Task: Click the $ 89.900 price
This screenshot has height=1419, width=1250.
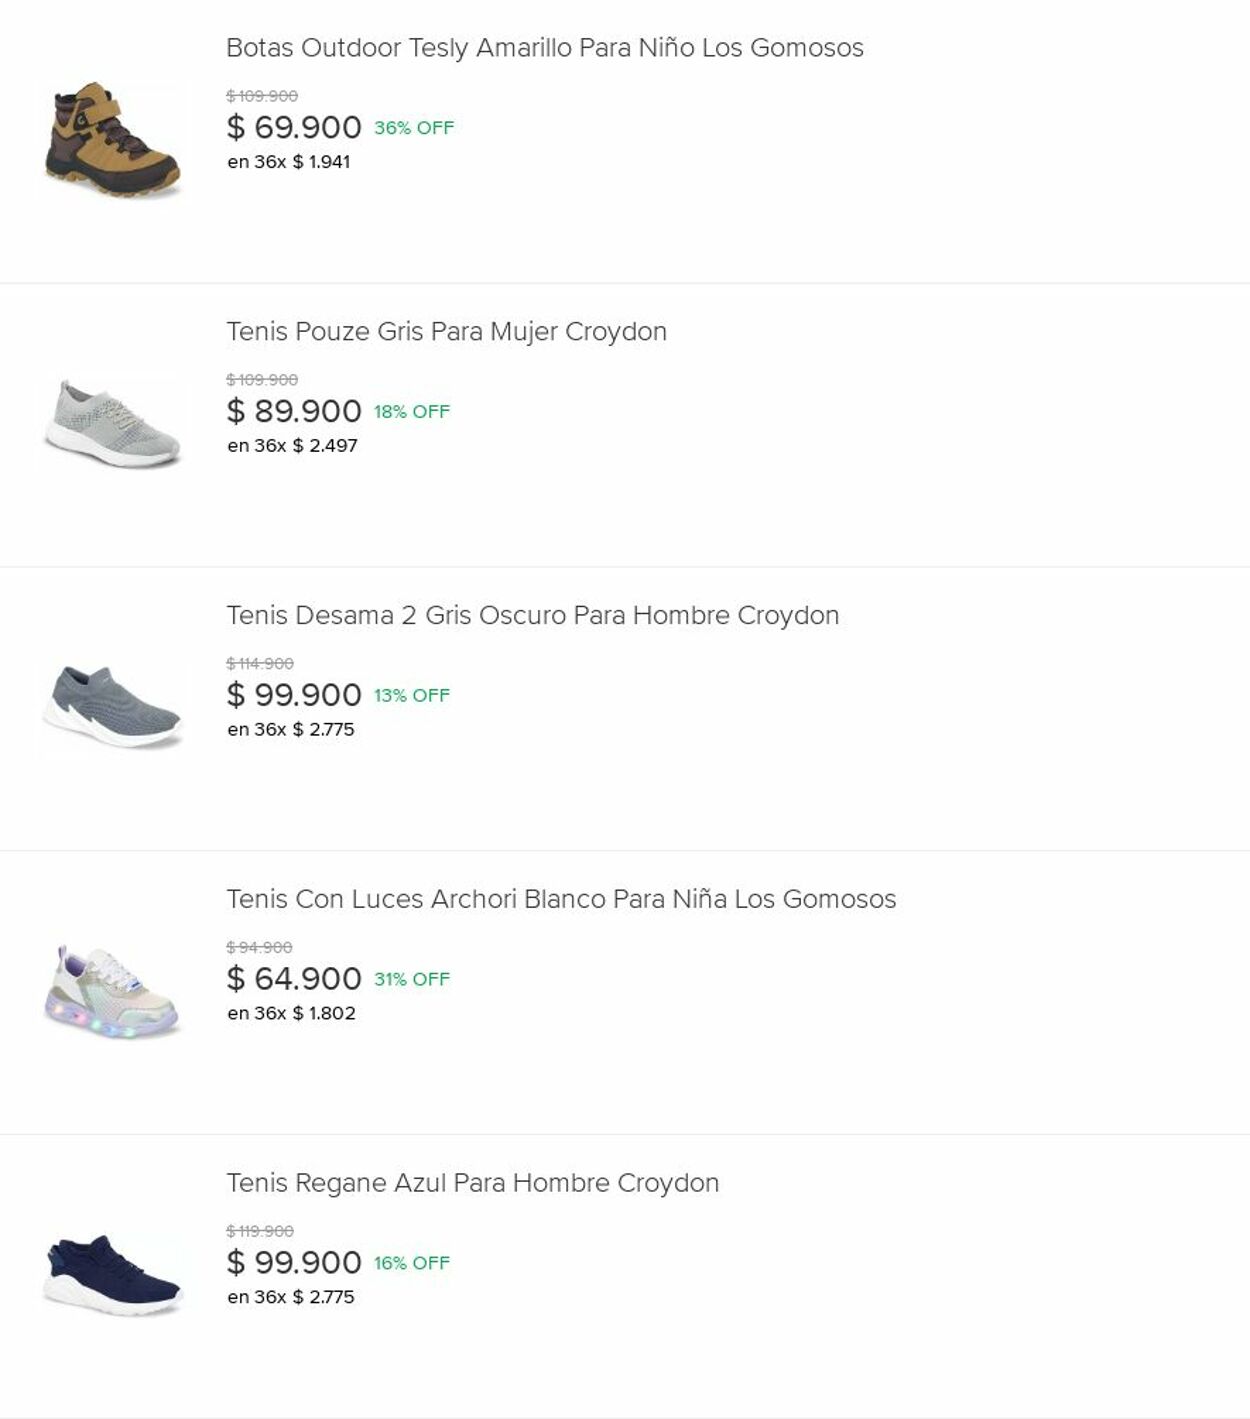Action: pos(294,412)
